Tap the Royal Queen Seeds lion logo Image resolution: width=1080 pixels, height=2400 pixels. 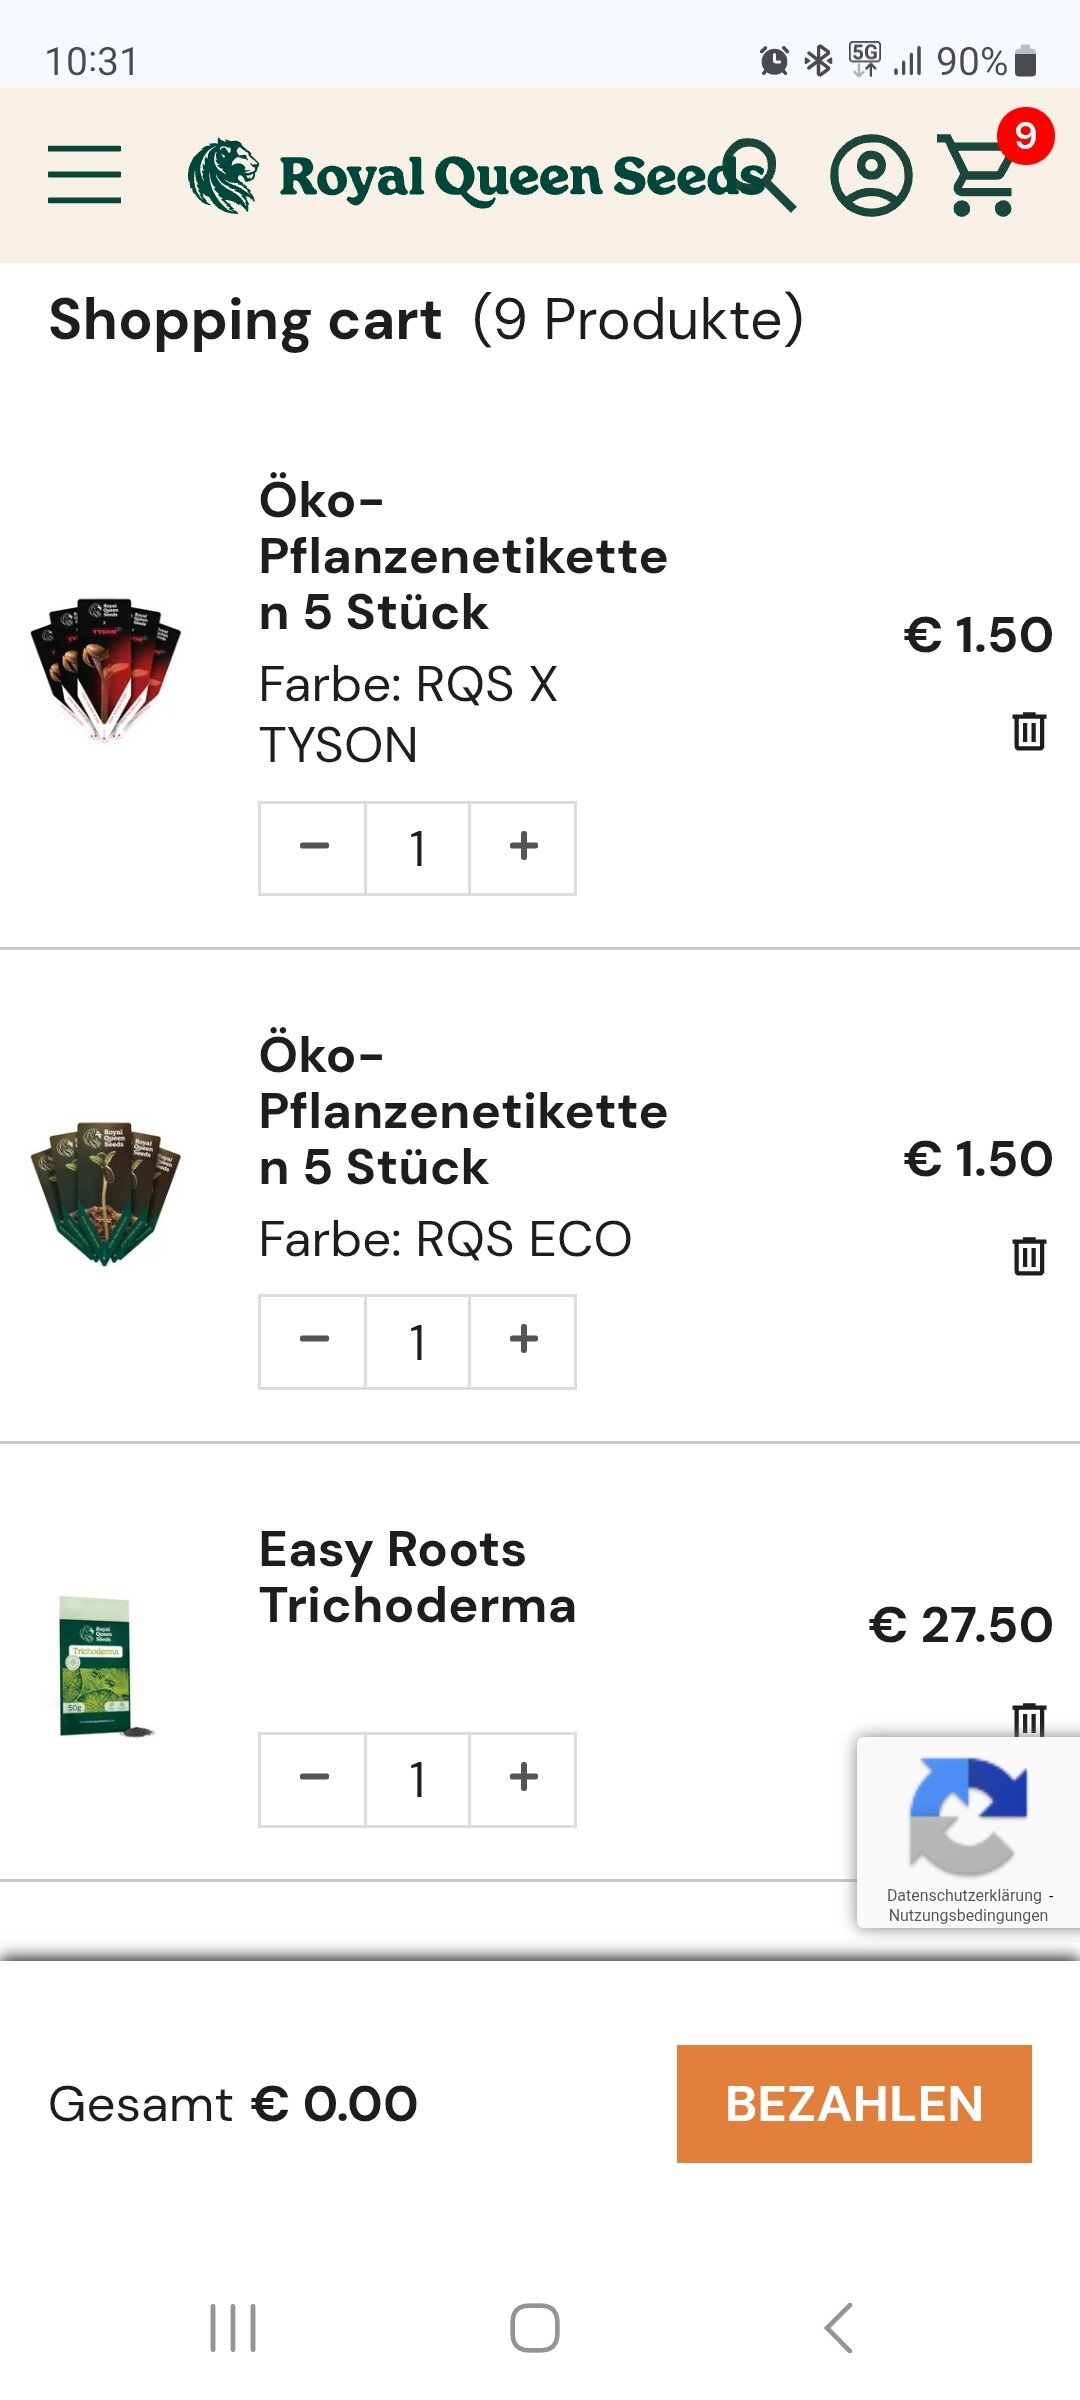(x=223, y=176)
